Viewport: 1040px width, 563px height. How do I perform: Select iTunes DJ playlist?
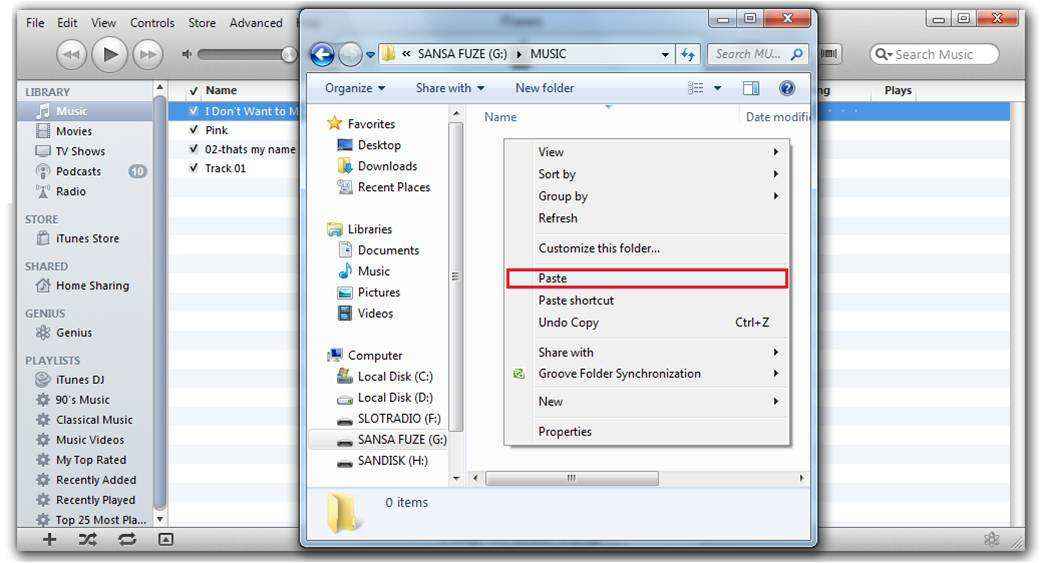[80, 379]
